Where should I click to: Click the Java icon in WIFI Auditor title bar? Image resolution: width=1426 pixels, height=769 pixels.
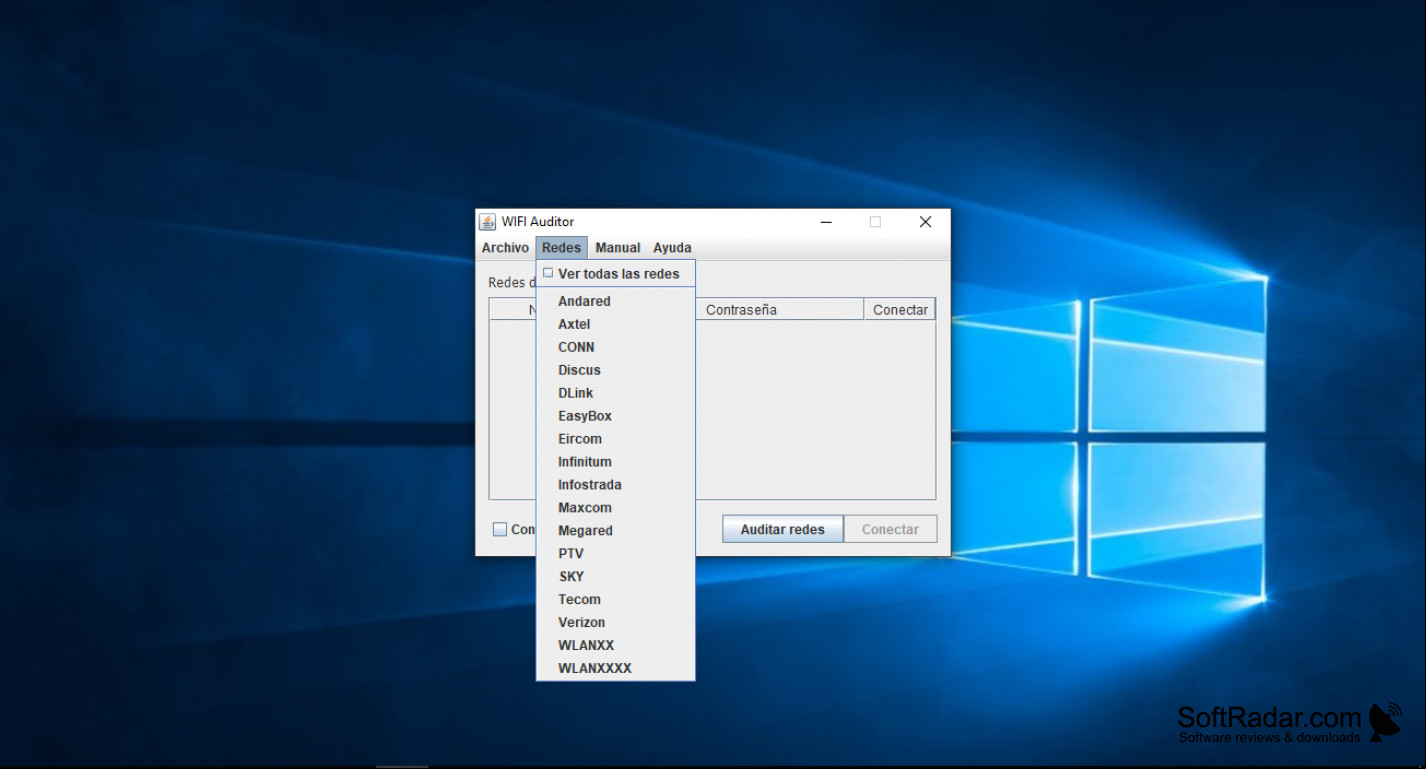click(487, 222)
